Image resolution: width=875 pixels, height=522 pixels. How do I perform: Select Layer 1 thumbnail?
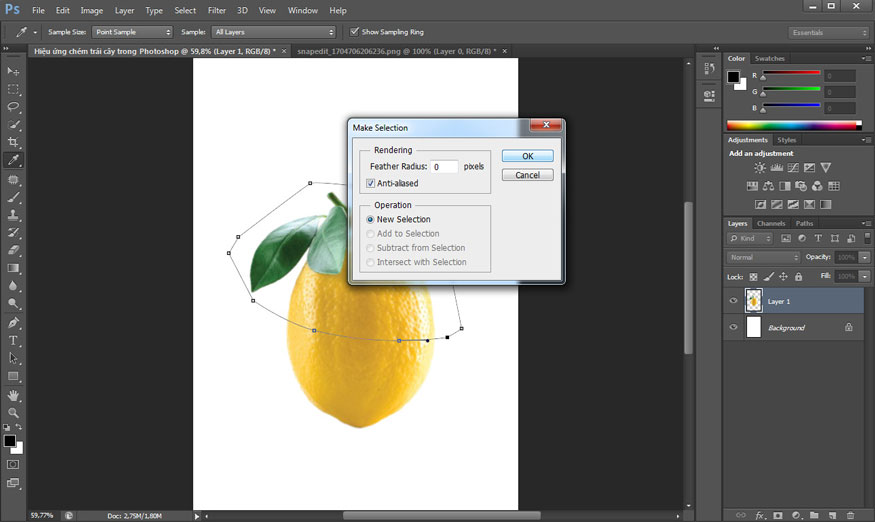pos(753,301)
